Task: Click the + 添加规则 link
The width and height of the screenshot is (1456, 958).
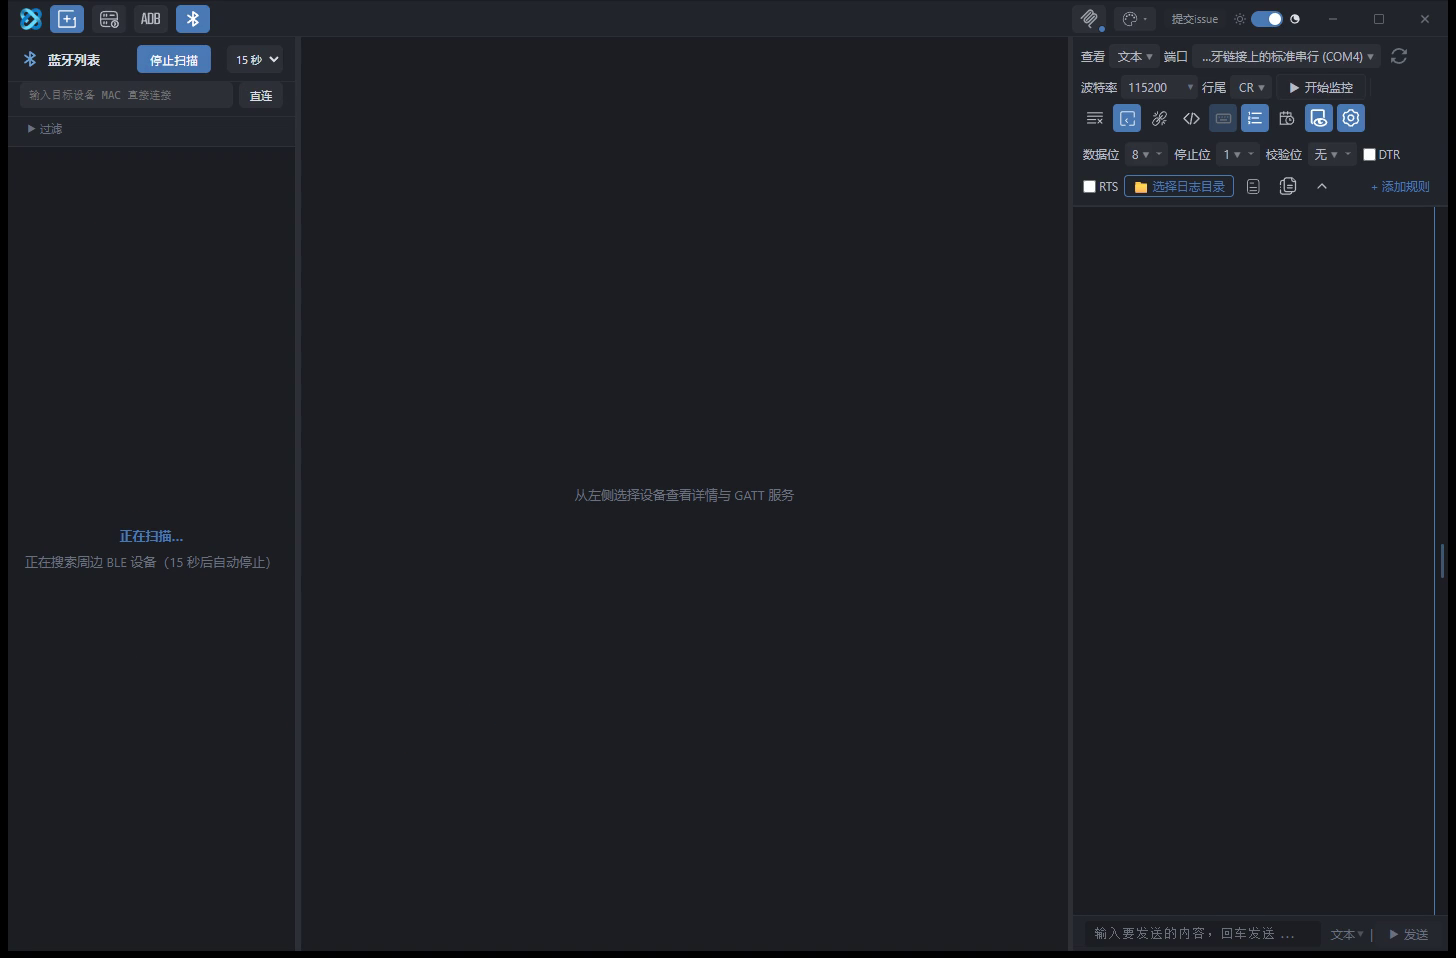Action: (1400, 187)
